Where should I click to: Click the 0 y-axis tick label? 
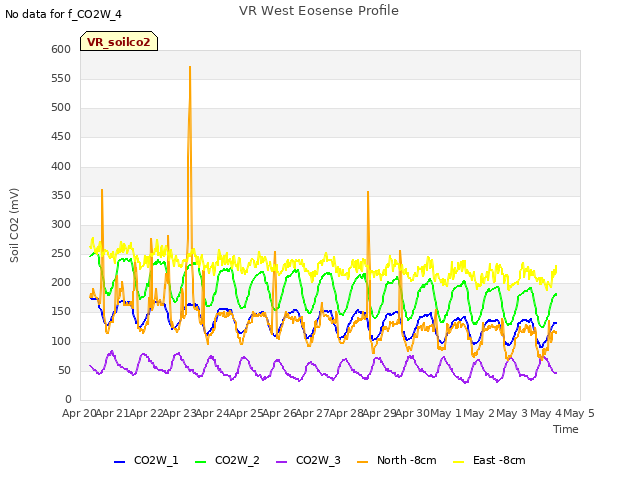[68, 399]
